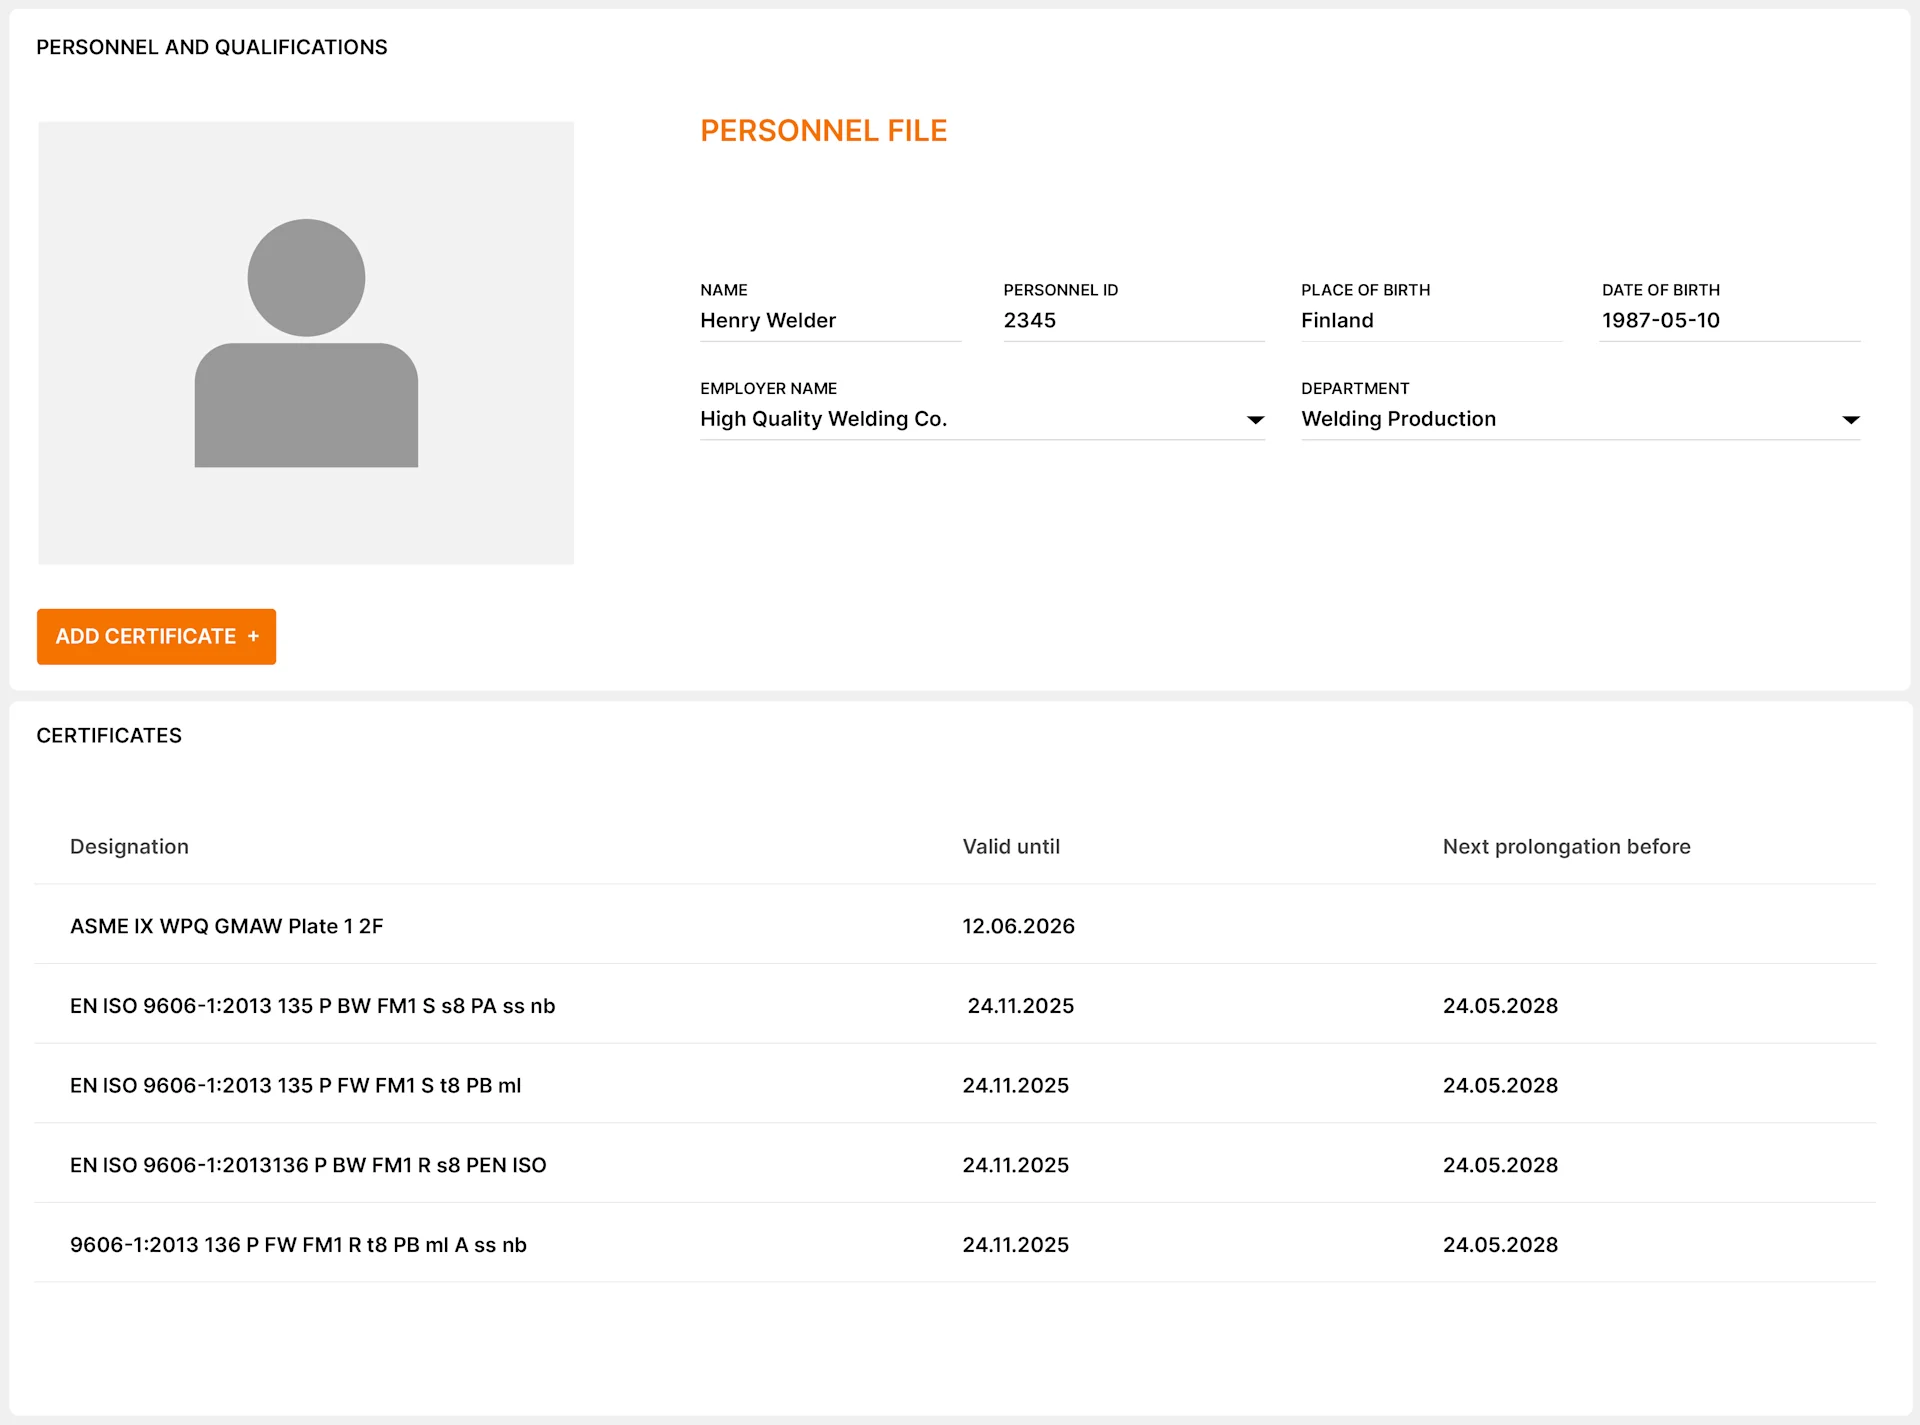Screen dimensions: 1920x1425
Task: Click the Place of Birth field
Action: point(1430,321)
